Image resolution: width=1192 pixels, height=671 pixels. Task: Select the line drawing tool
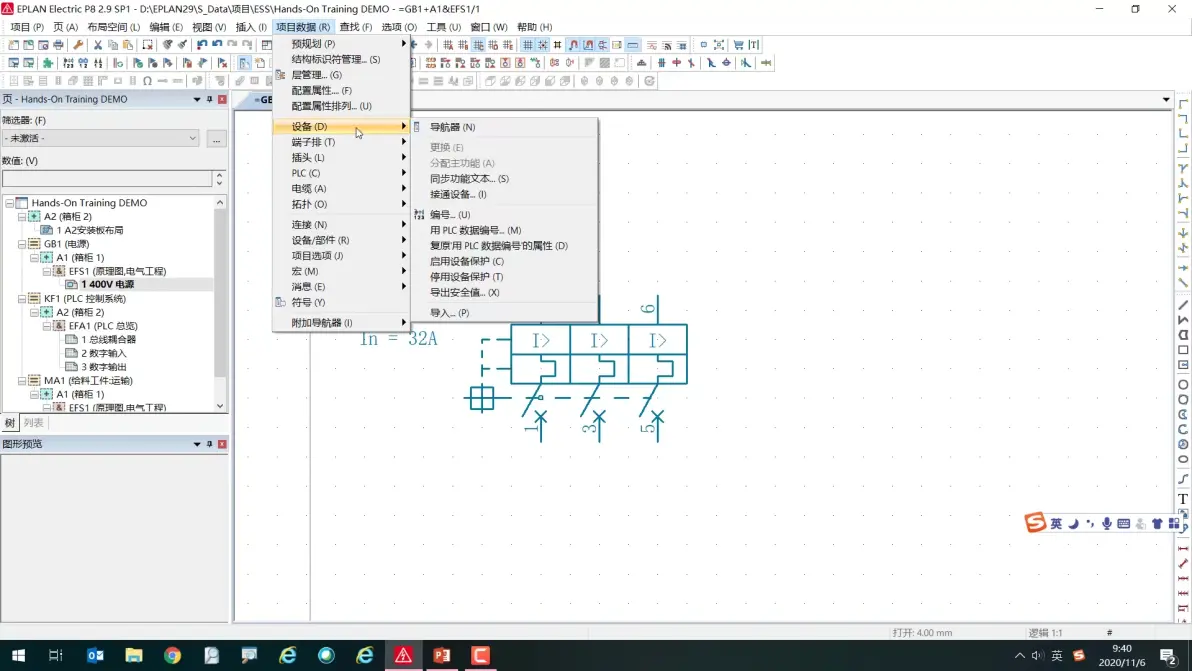click(1183, 305)
